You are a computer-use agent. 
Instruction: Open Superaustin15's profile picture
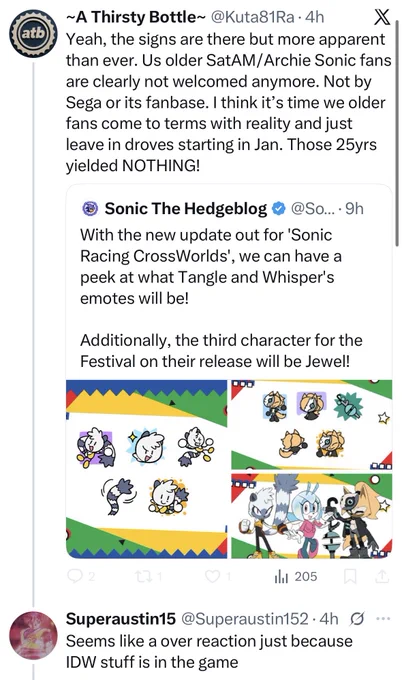(x=33, y=635)
